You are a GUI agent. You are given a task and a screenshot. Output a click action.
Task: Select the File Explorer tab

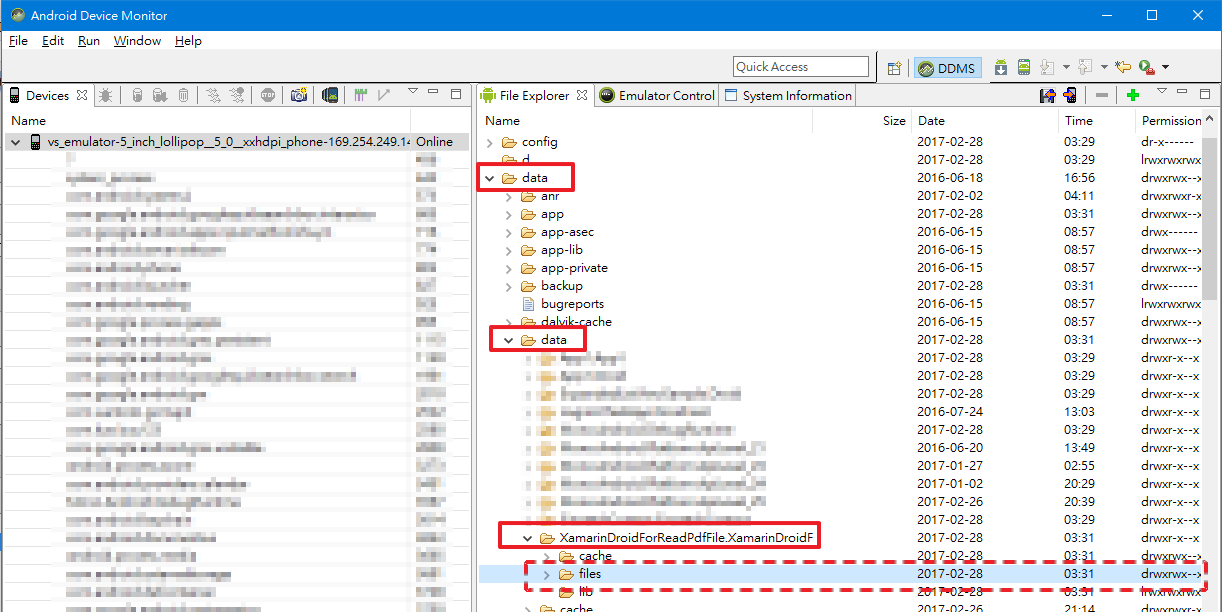tap(534, 96)
